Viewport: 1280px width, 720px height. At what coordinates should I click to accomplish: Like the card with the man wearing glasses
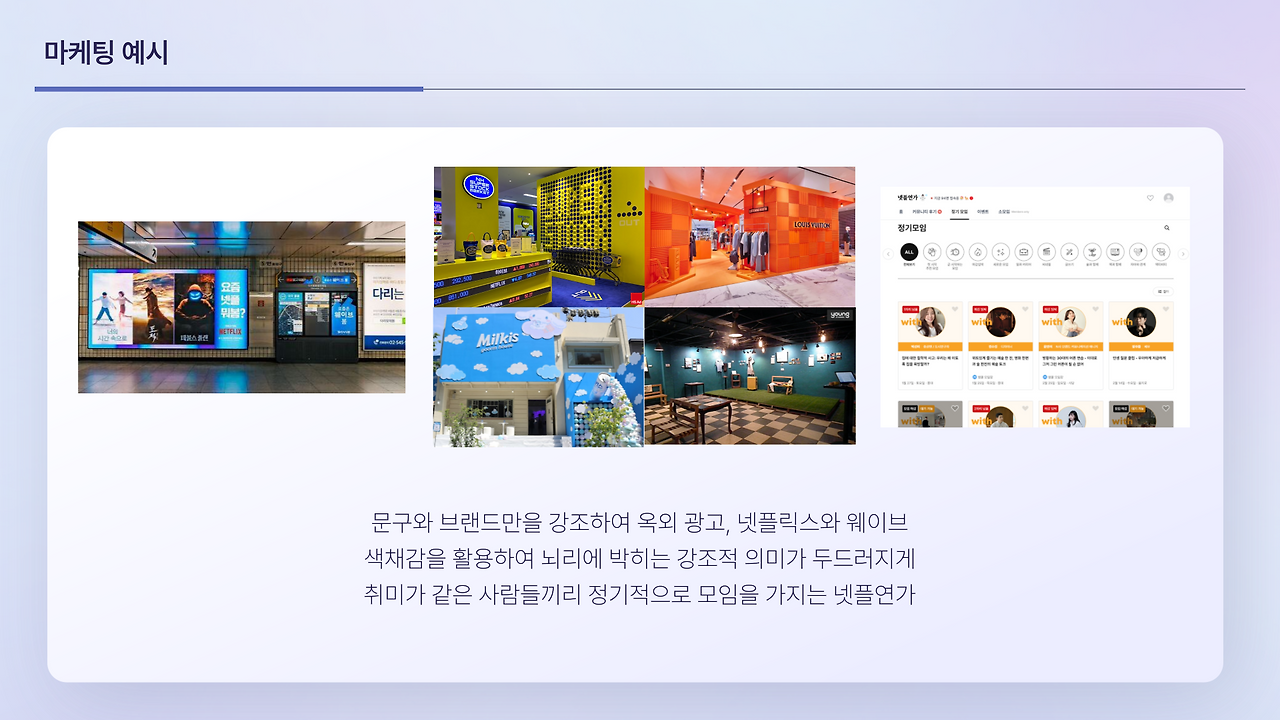1166,309
